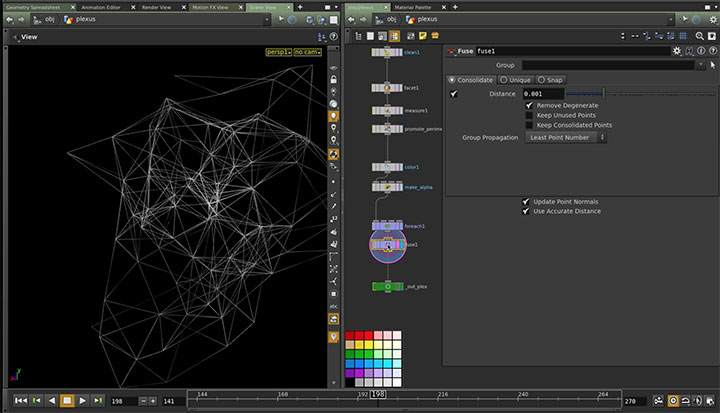This screenshot has height=413, width=720.
Task: Pick the yellow swatch in the palette
Action: coord(368,345)
